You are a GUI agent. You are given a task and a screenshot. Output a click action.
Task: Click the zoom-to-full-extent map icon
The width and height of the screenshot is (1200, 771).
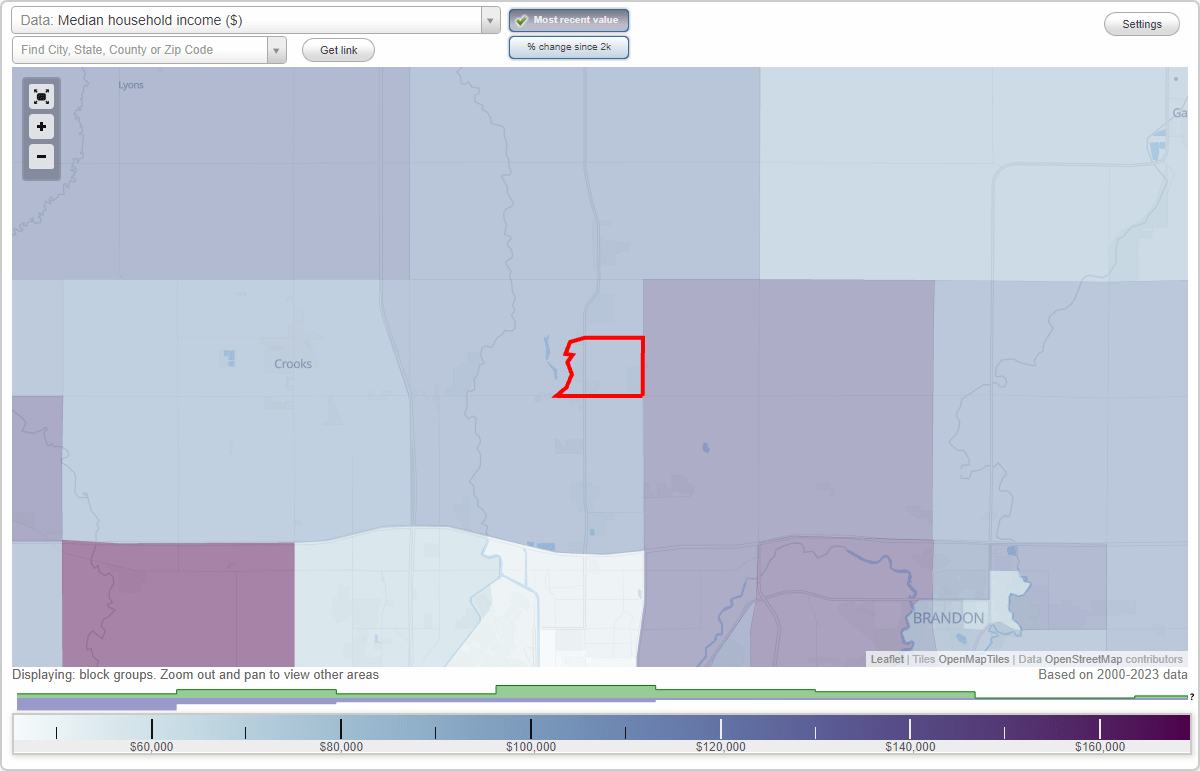pos(41,96)
